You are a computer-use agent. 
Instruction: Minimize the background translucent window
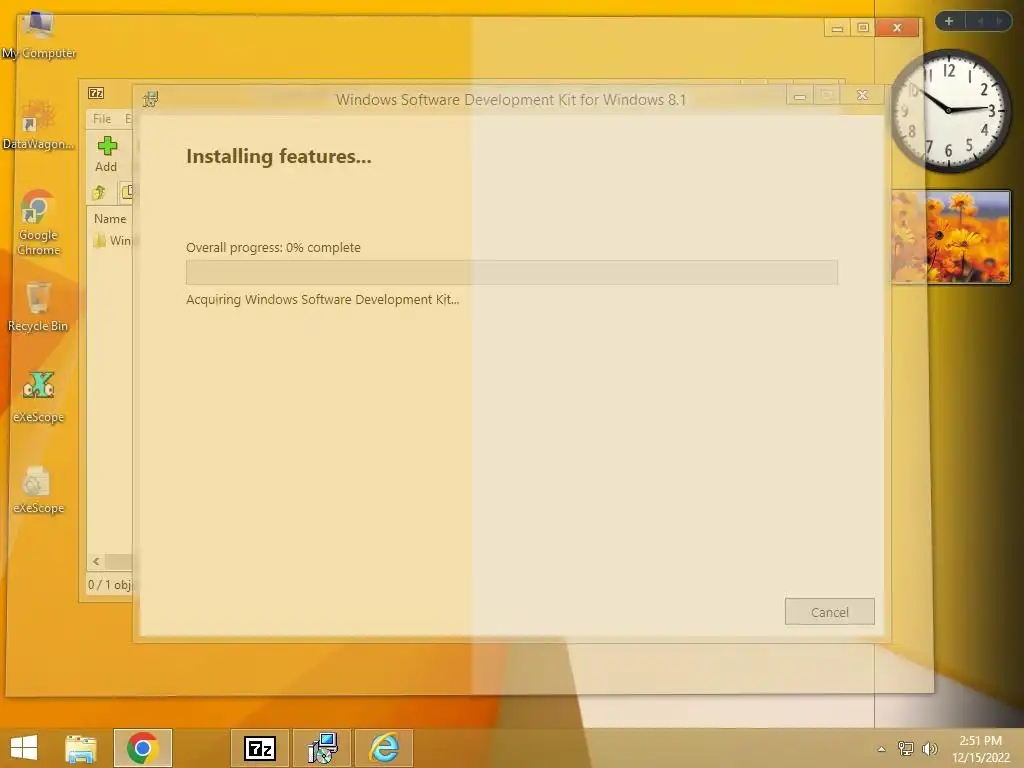pos(837,27)
